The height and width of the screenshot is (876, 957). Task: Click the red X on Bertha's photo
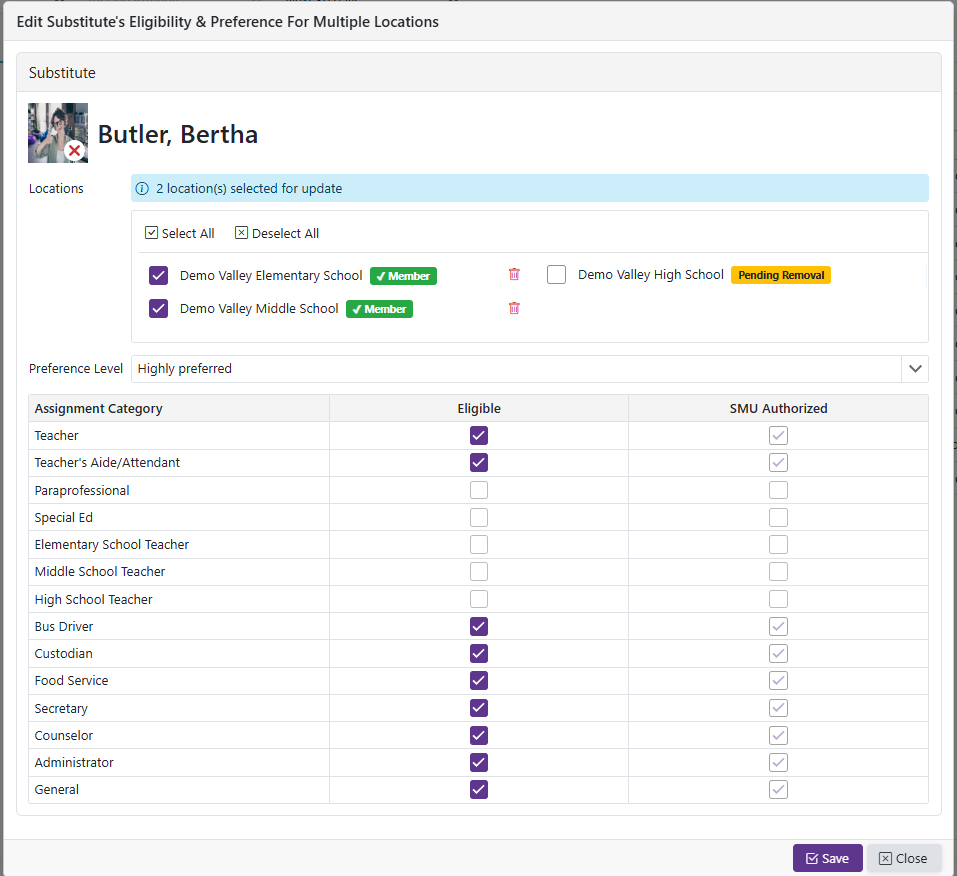coord(74,151)
